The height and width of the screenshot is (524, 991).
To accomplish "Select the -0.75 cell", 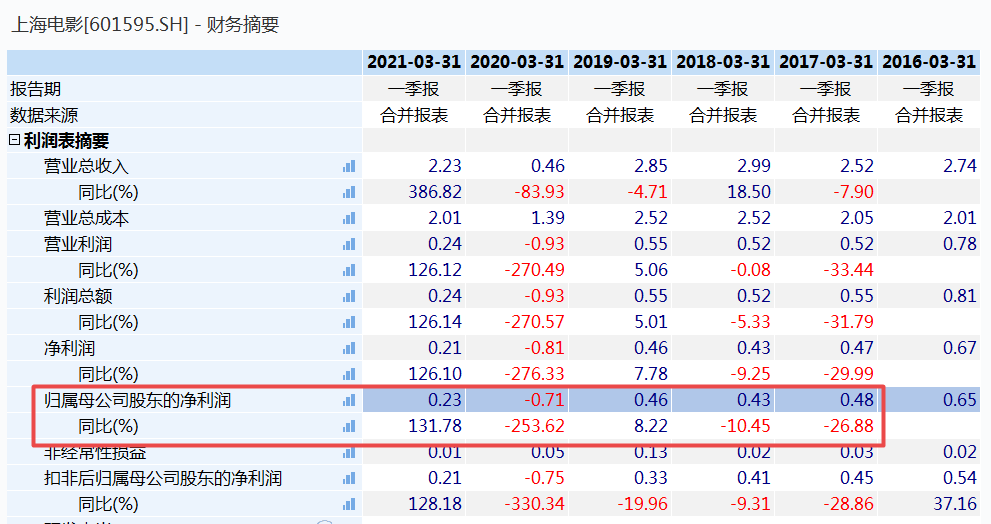I will [517, 478].
